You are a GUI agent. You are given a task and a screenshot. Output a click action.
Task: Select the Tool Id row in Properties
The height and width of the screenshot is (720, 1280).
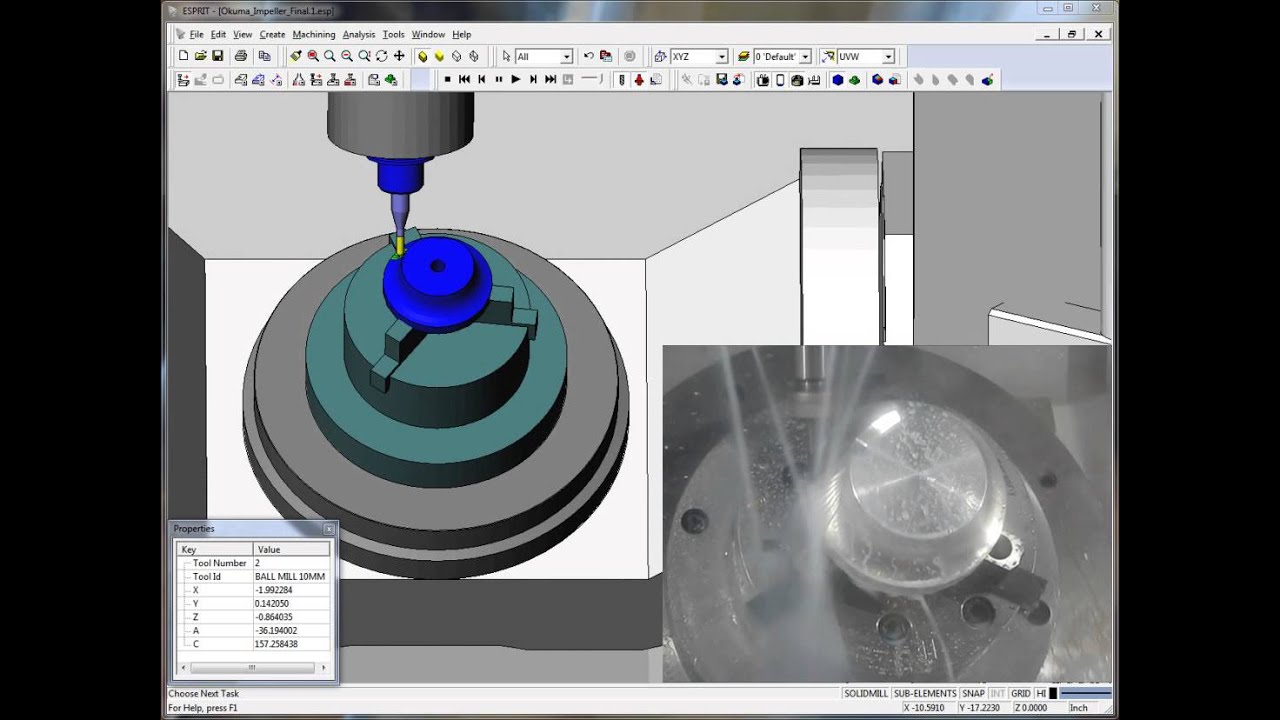254,577
